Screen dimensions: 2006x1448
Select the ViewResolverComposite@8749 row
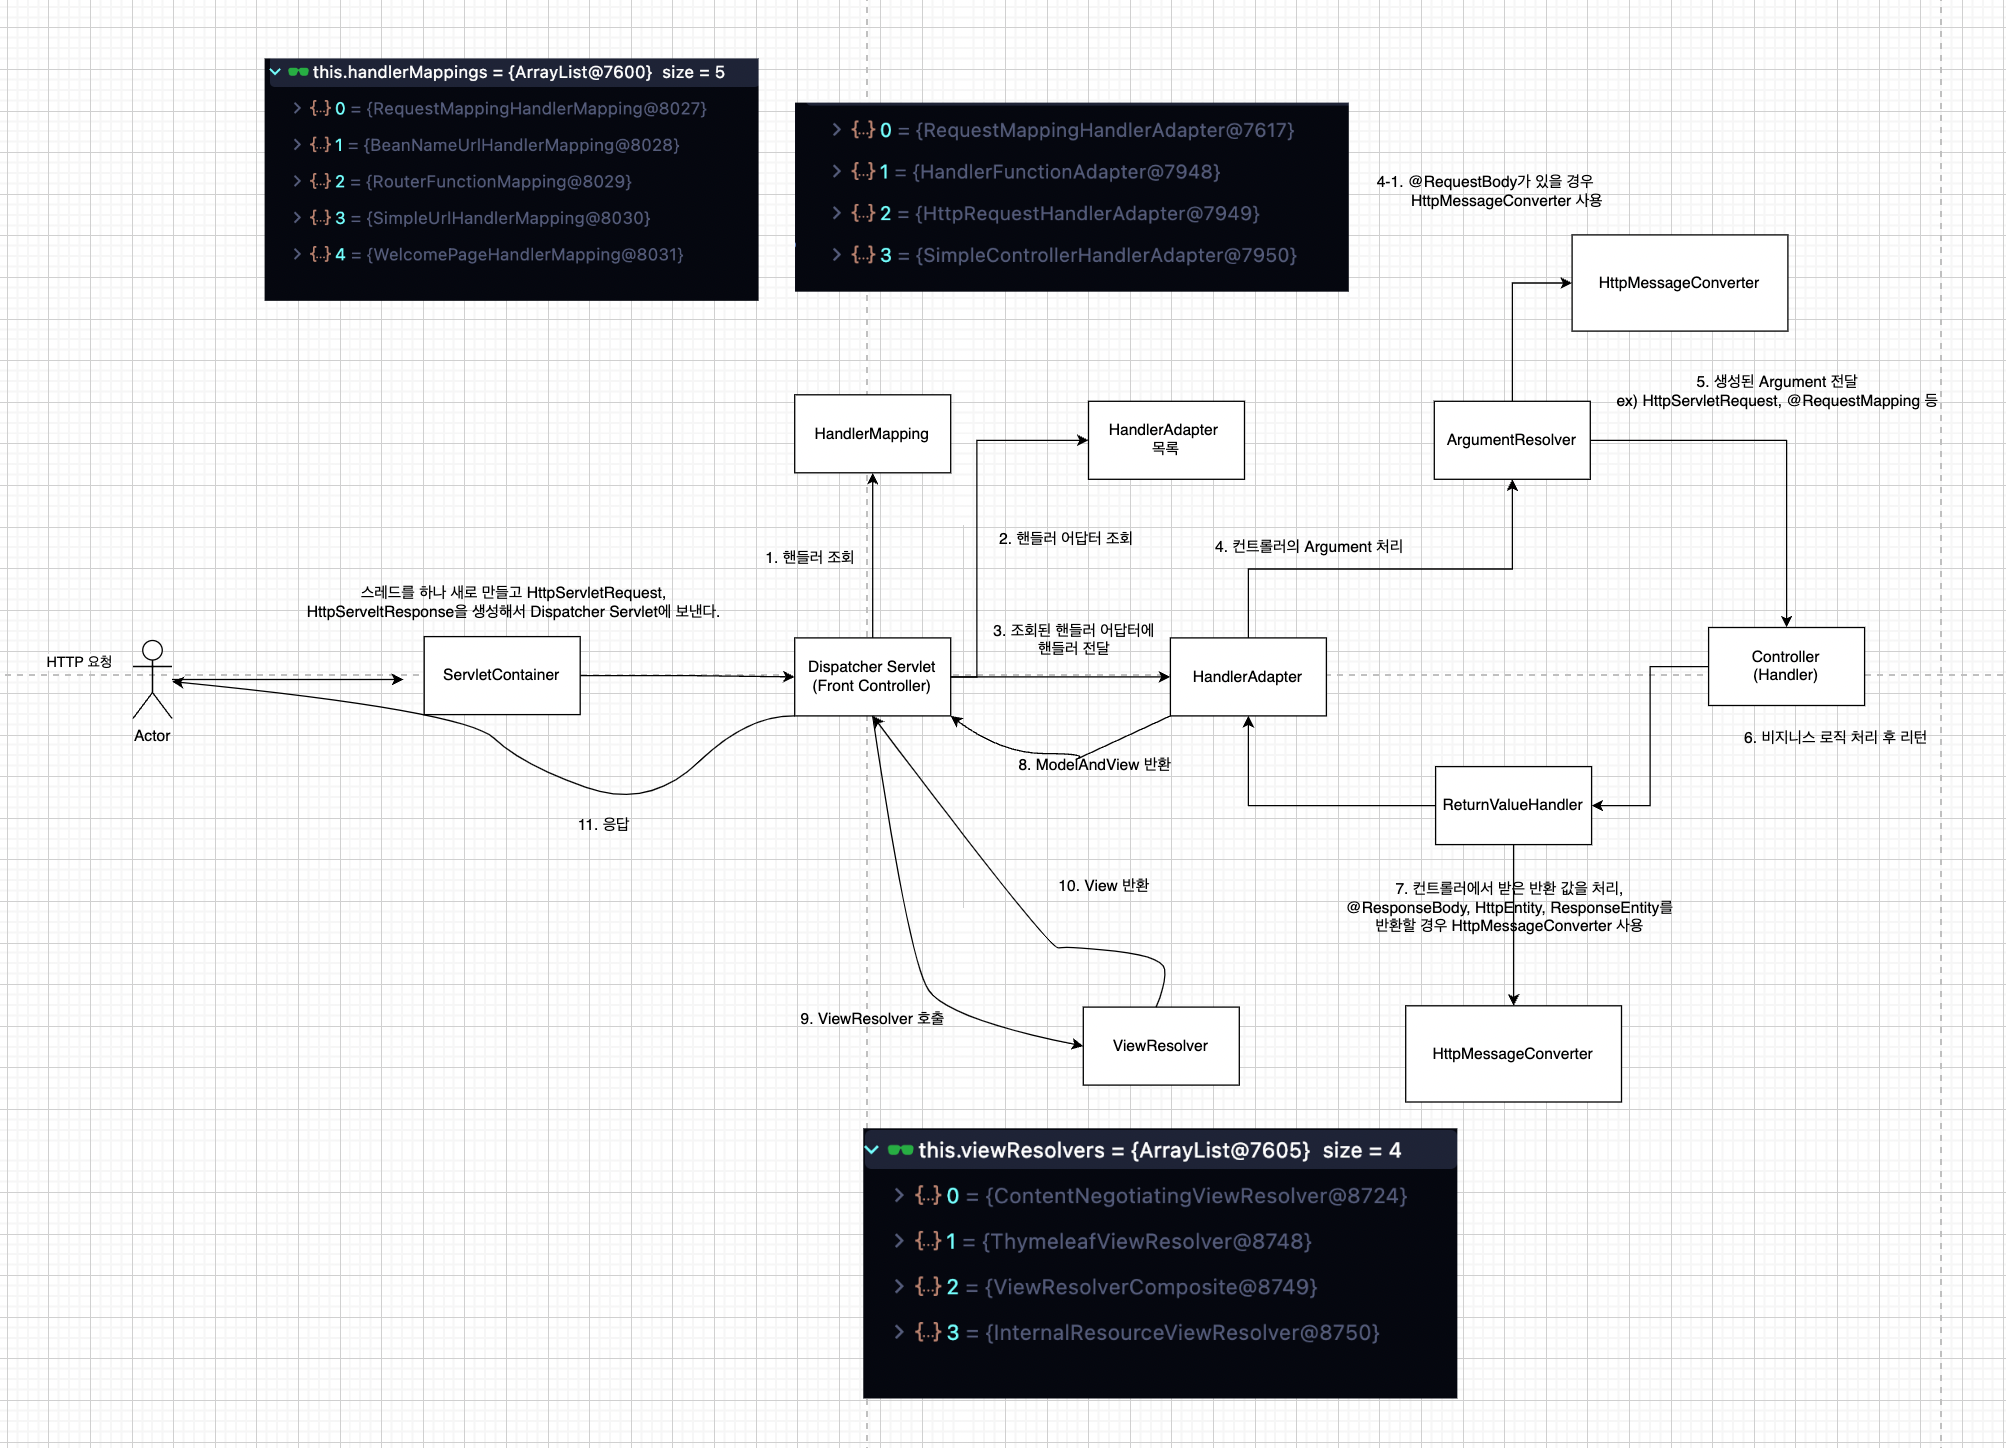1150,1287
